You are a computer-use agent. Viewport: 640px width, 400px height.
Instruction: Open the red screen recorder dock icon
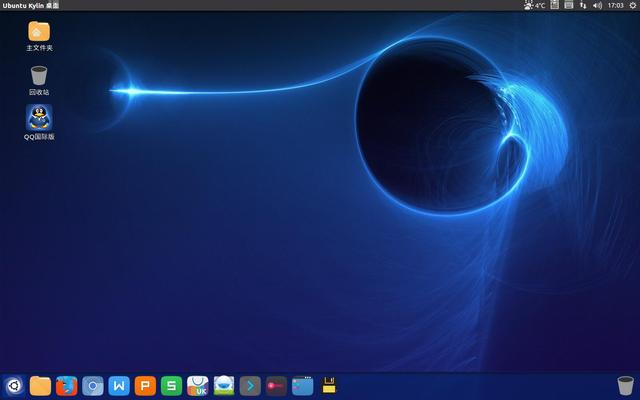tap(276, 385)
